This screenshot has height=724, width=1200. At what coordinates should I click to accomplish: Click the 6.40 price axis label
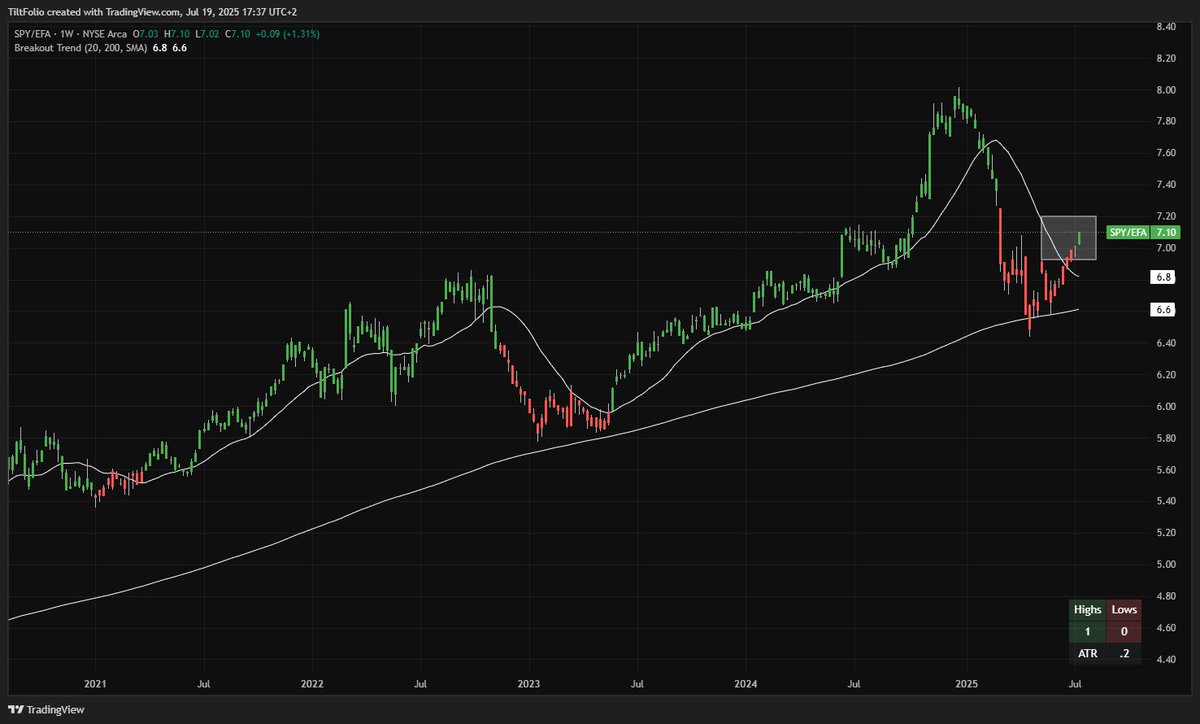click(x=1165, y=343)
